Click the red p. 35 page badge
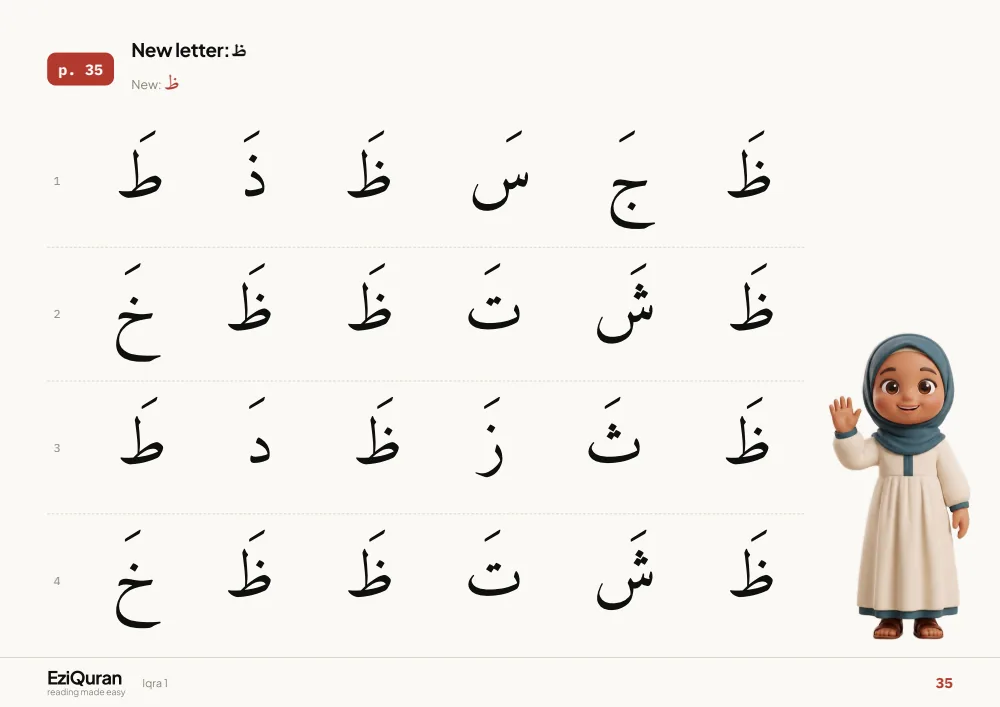 click(x=80, y=69)
